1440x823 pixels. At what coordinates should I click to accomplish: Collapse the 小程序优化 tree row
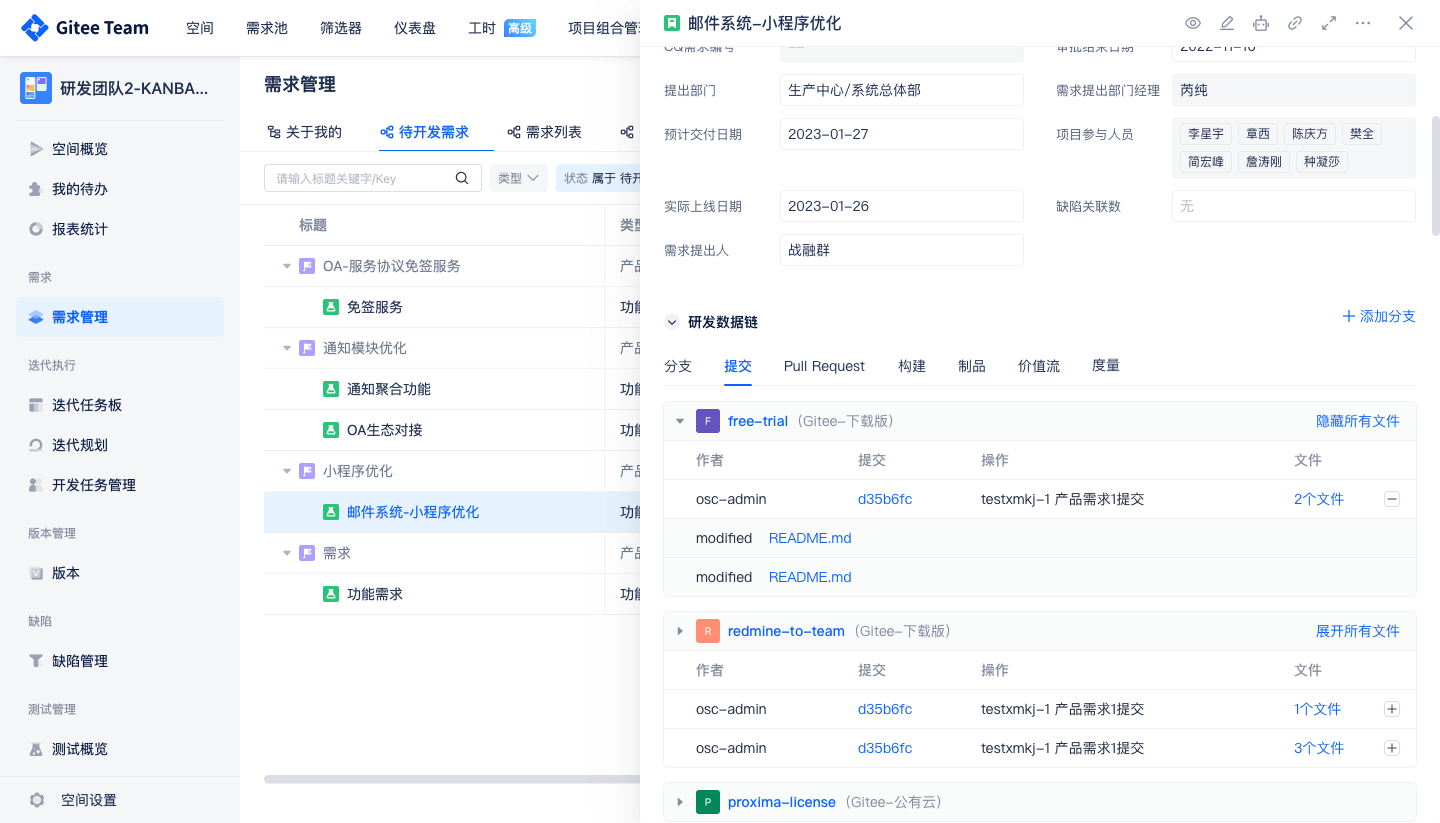click(287, 471)
